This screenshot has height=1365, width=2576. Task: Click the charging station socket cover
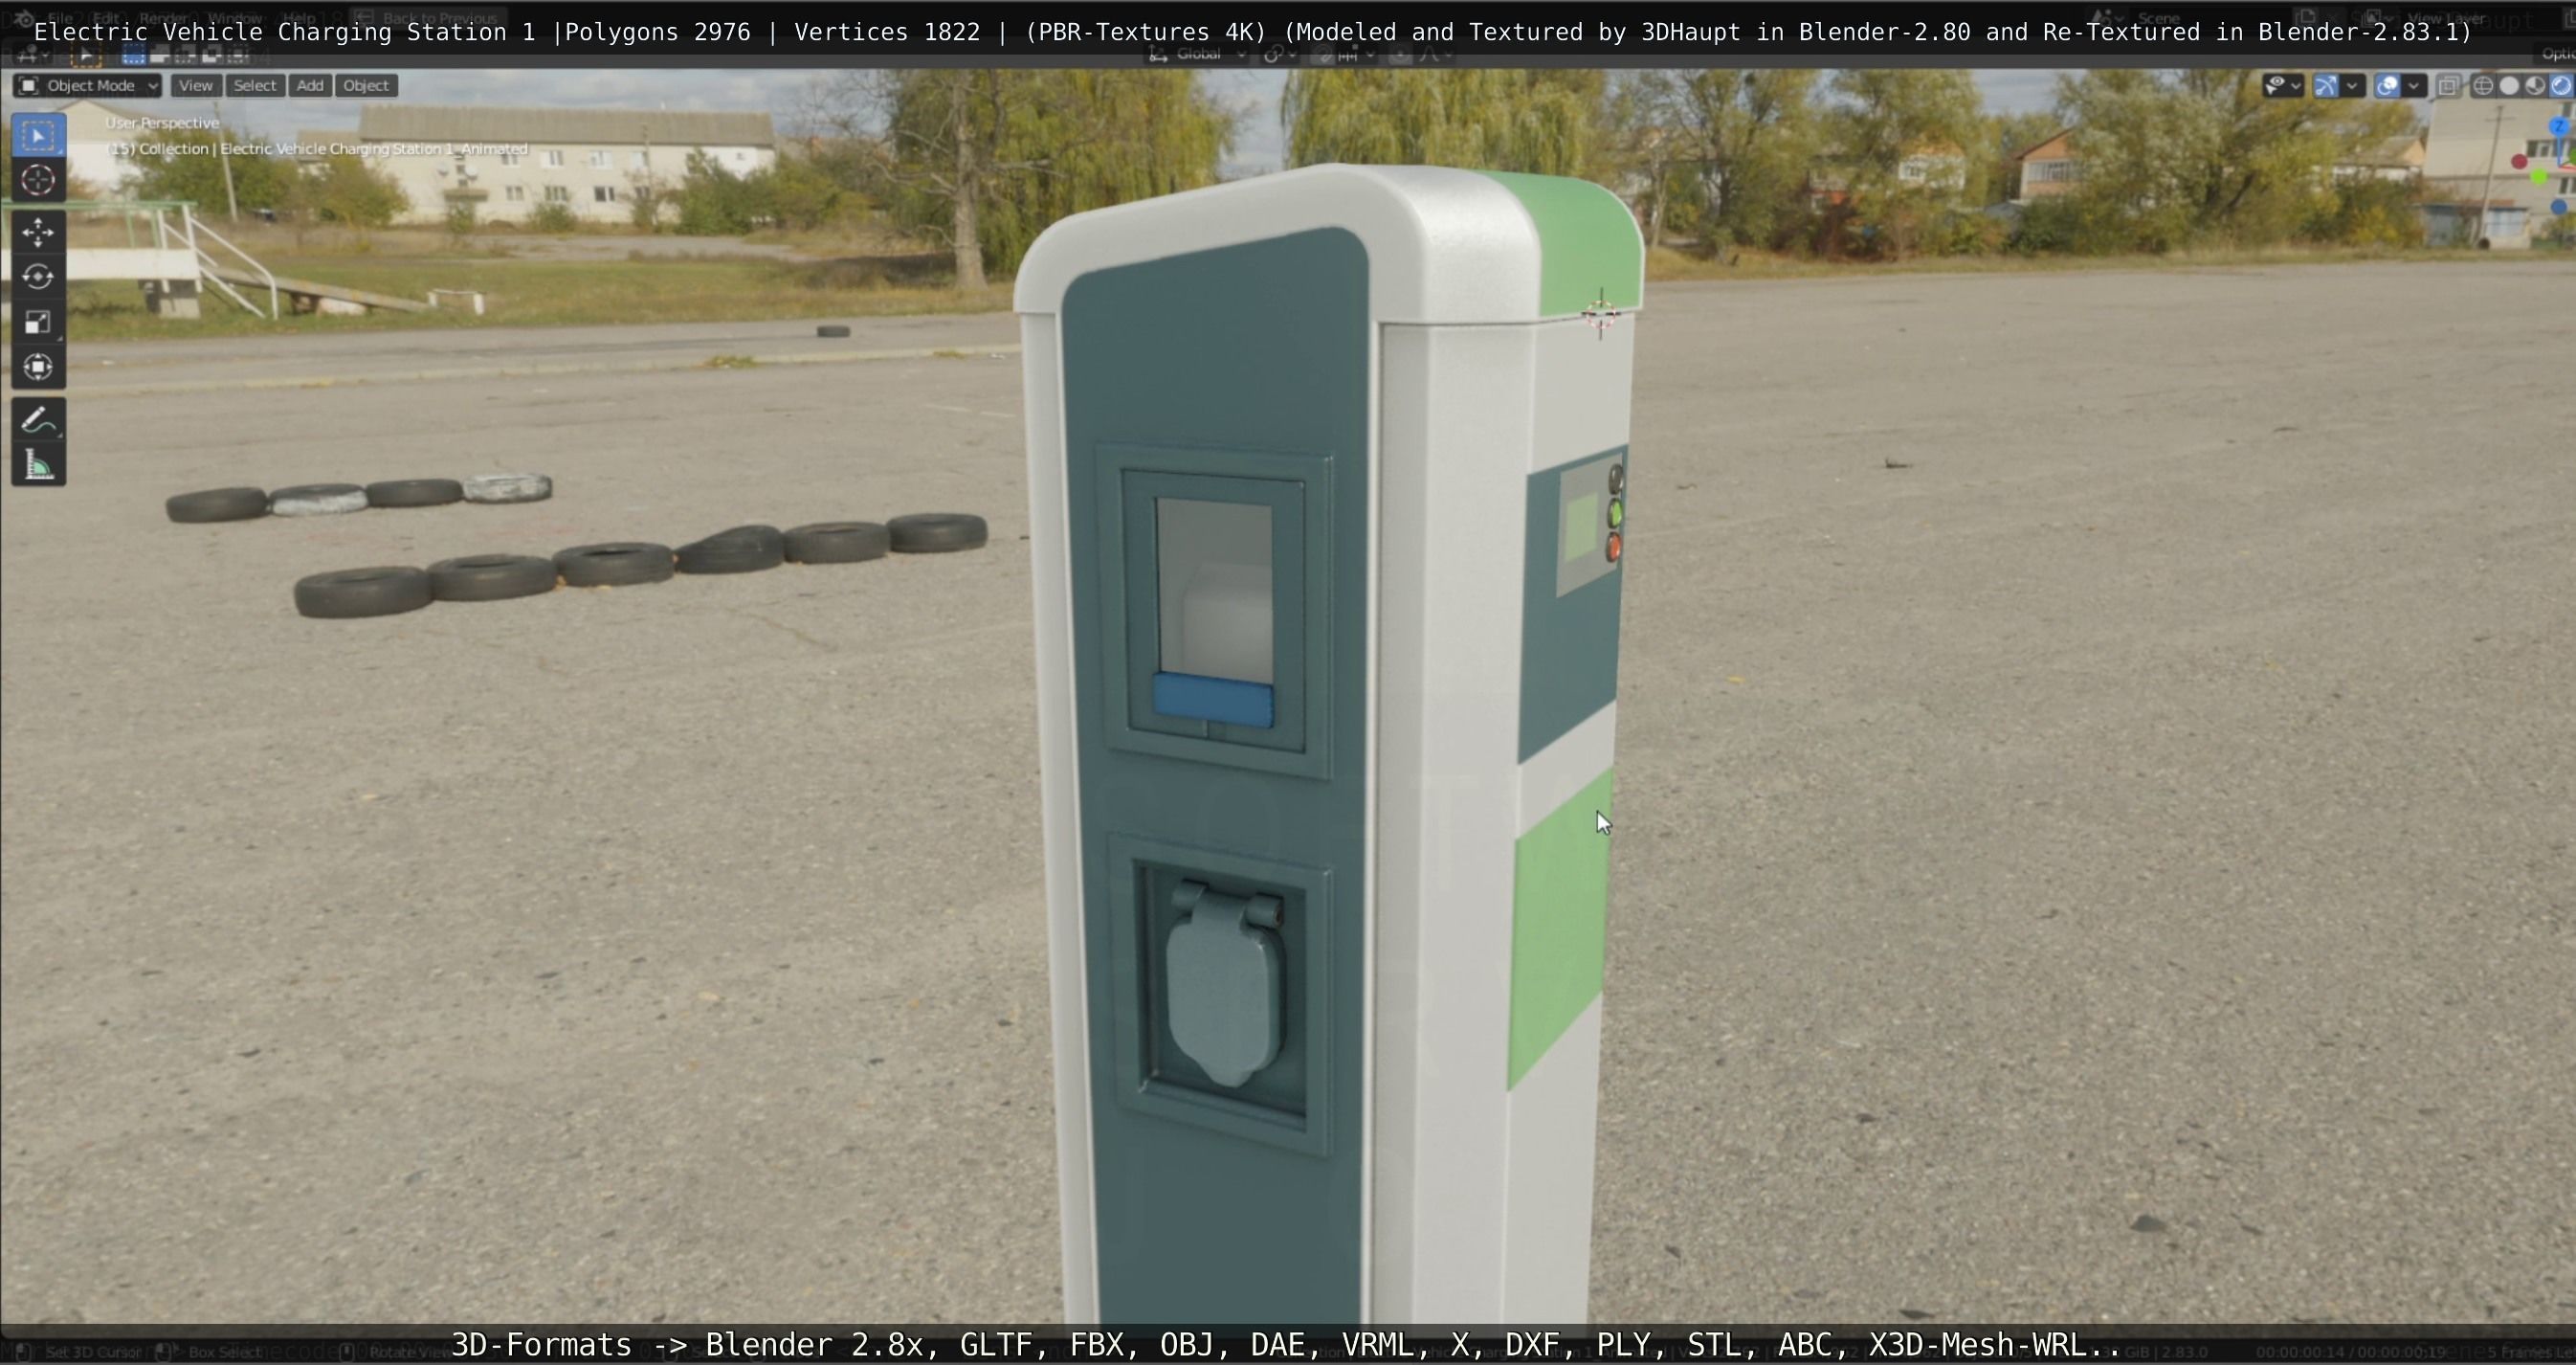tap(1225, 985)
